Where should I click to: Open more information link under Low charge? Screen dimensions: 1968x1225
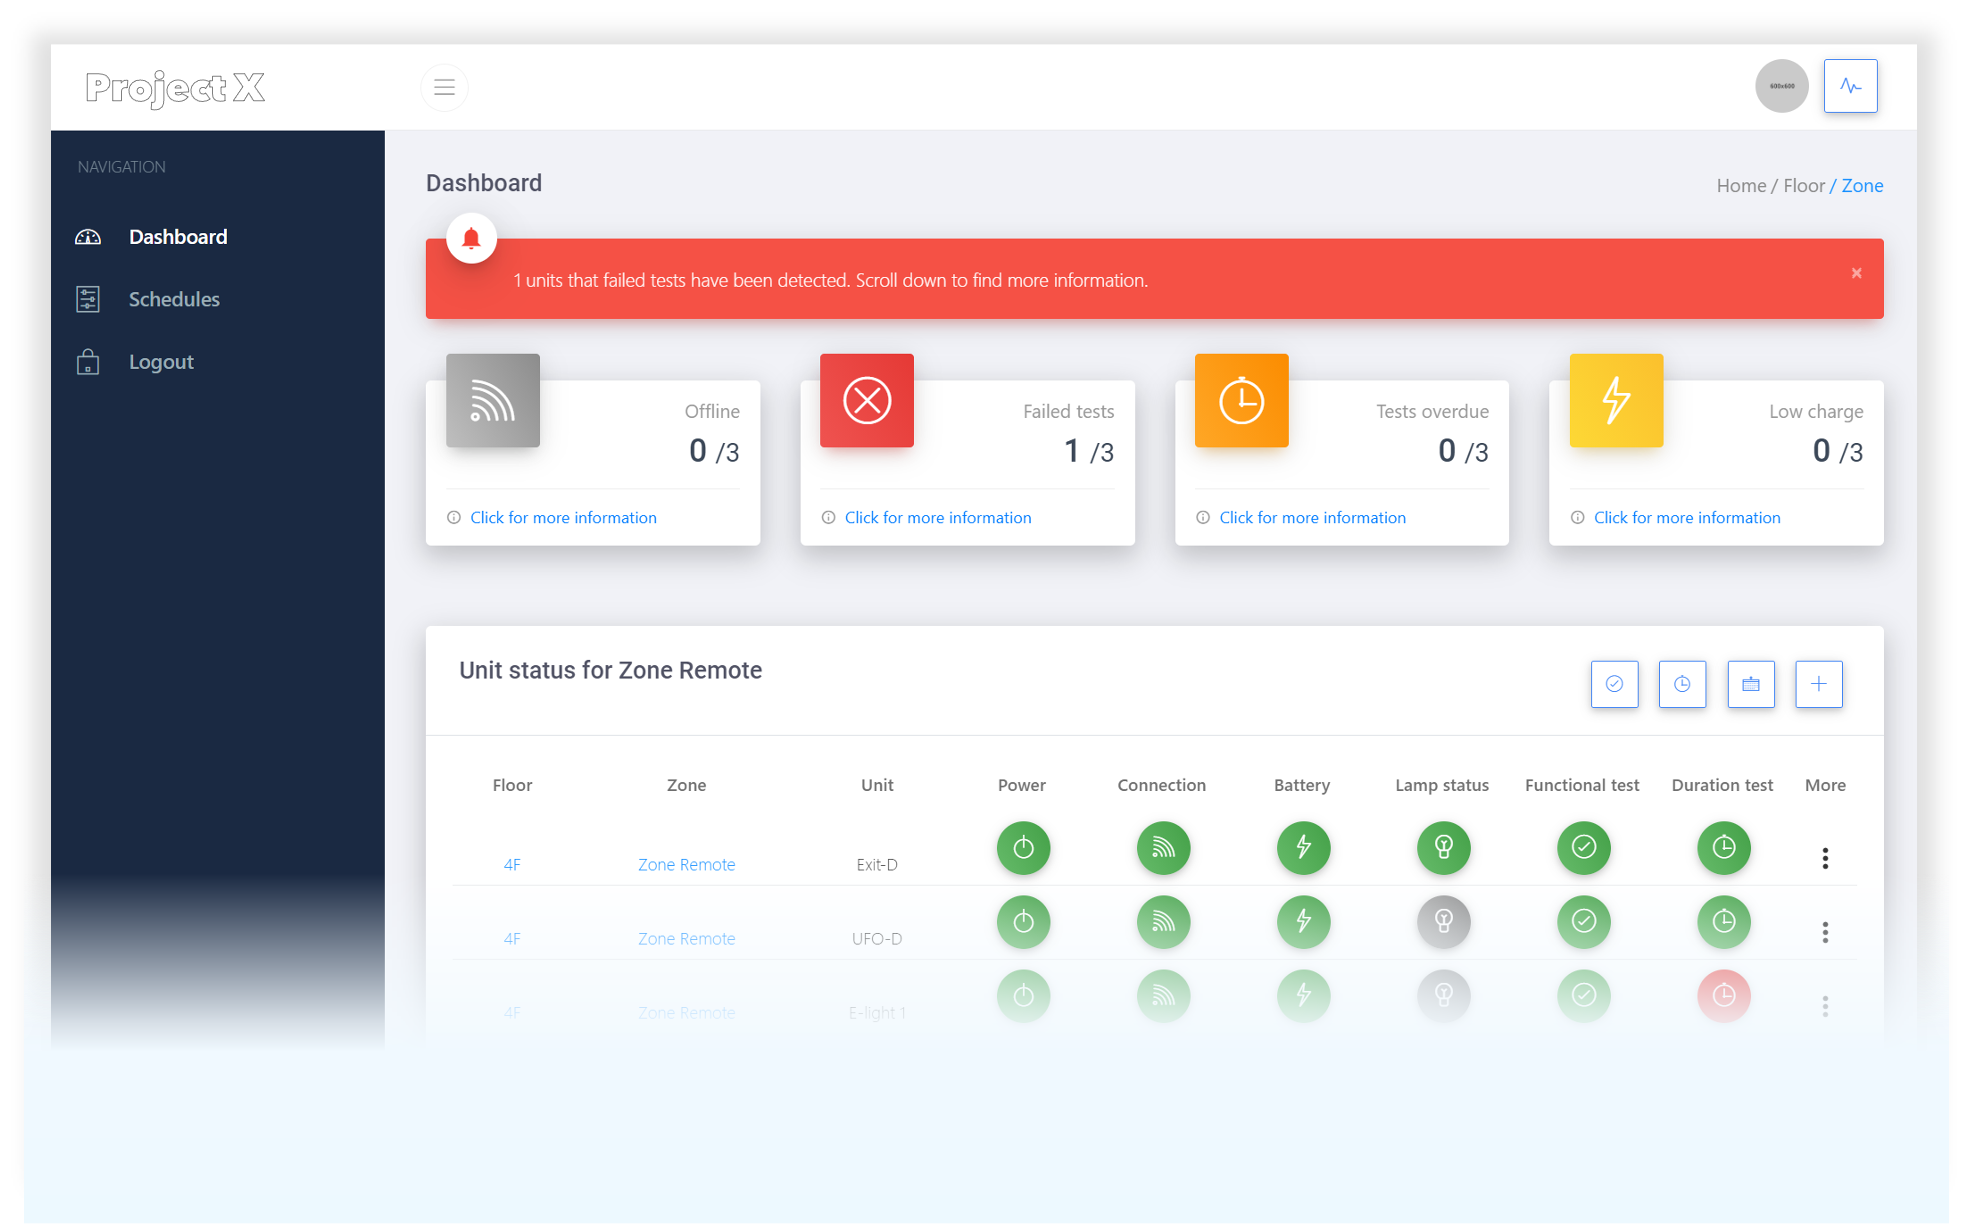(1686, 517)
